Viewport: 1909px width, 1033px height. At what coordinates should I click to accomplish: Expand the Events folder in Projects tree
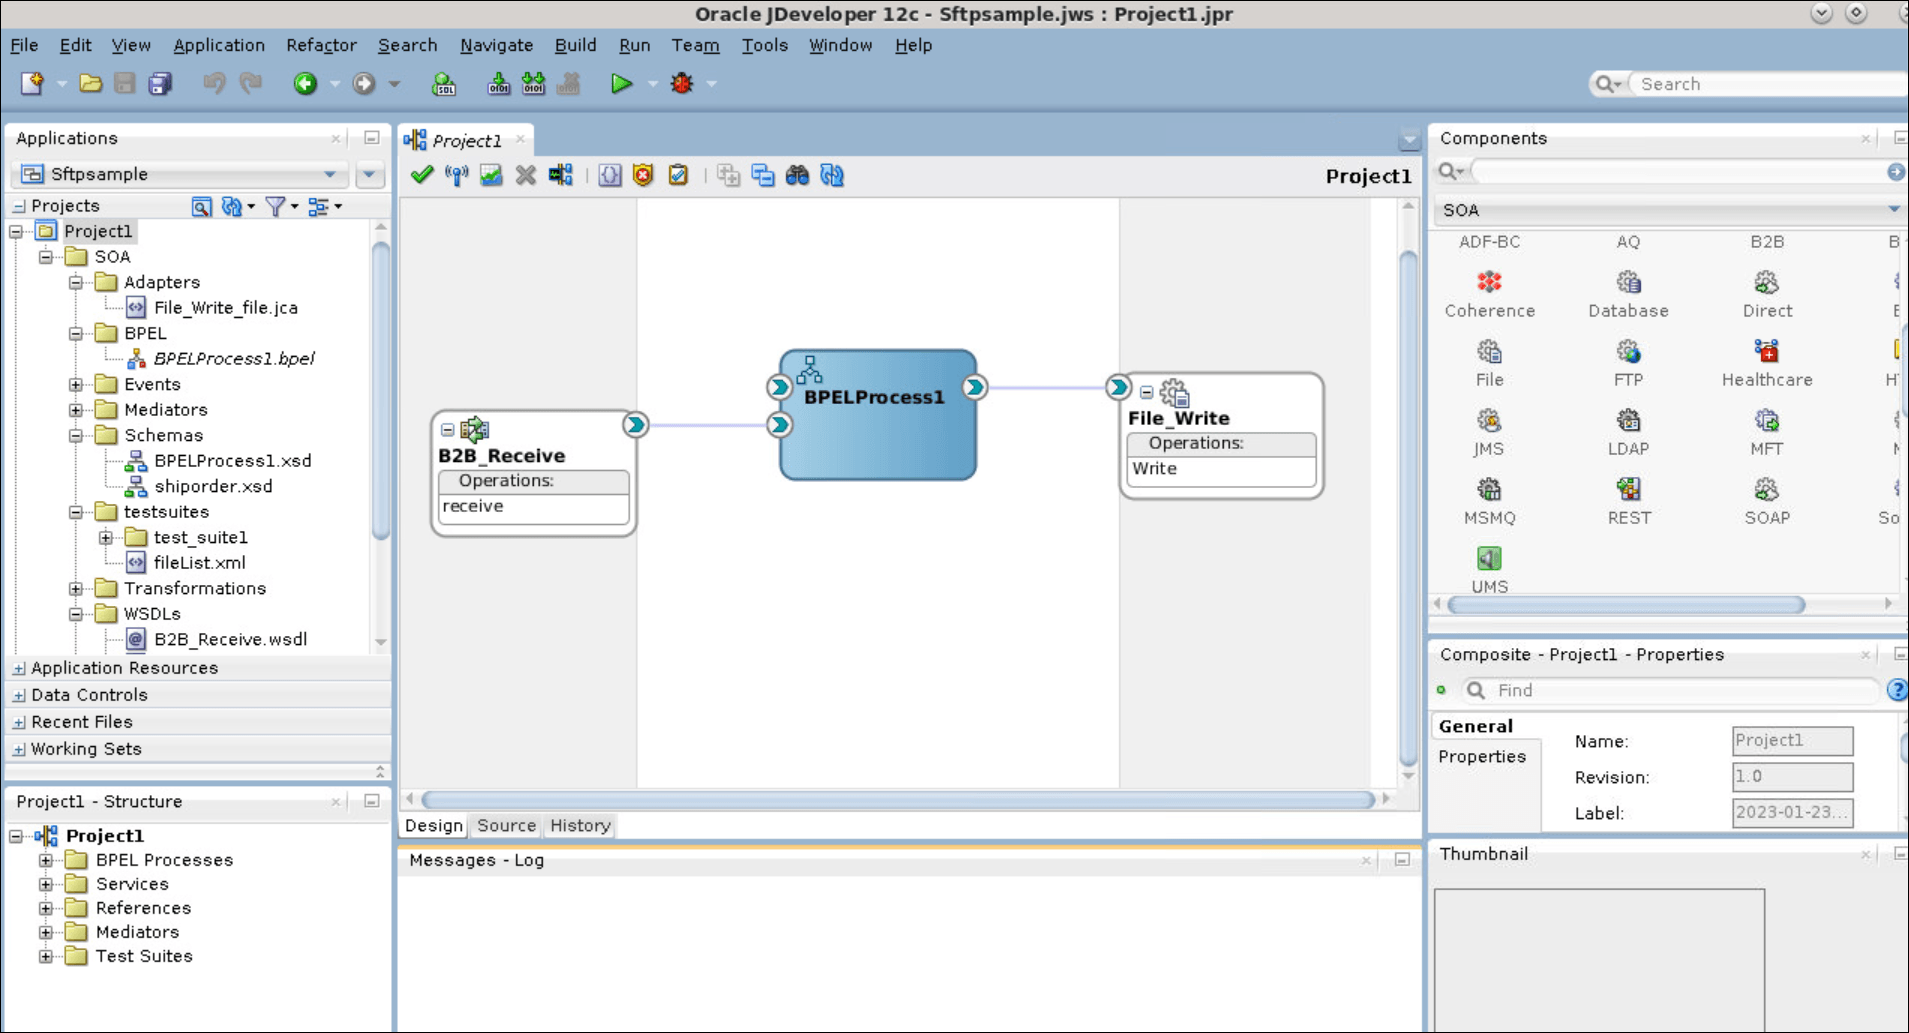tap(76, 384)
